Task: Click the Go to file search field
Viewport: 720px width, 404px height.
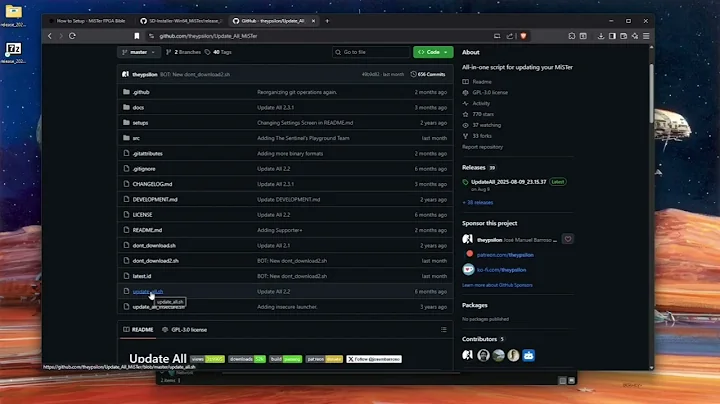Action: [x=371, y=52]
